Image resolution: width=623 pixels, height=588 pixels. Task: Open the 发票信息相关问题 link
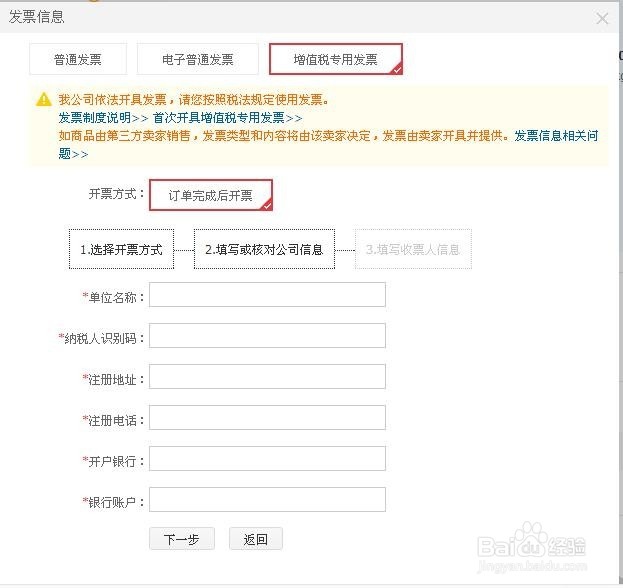pos(556,136)
